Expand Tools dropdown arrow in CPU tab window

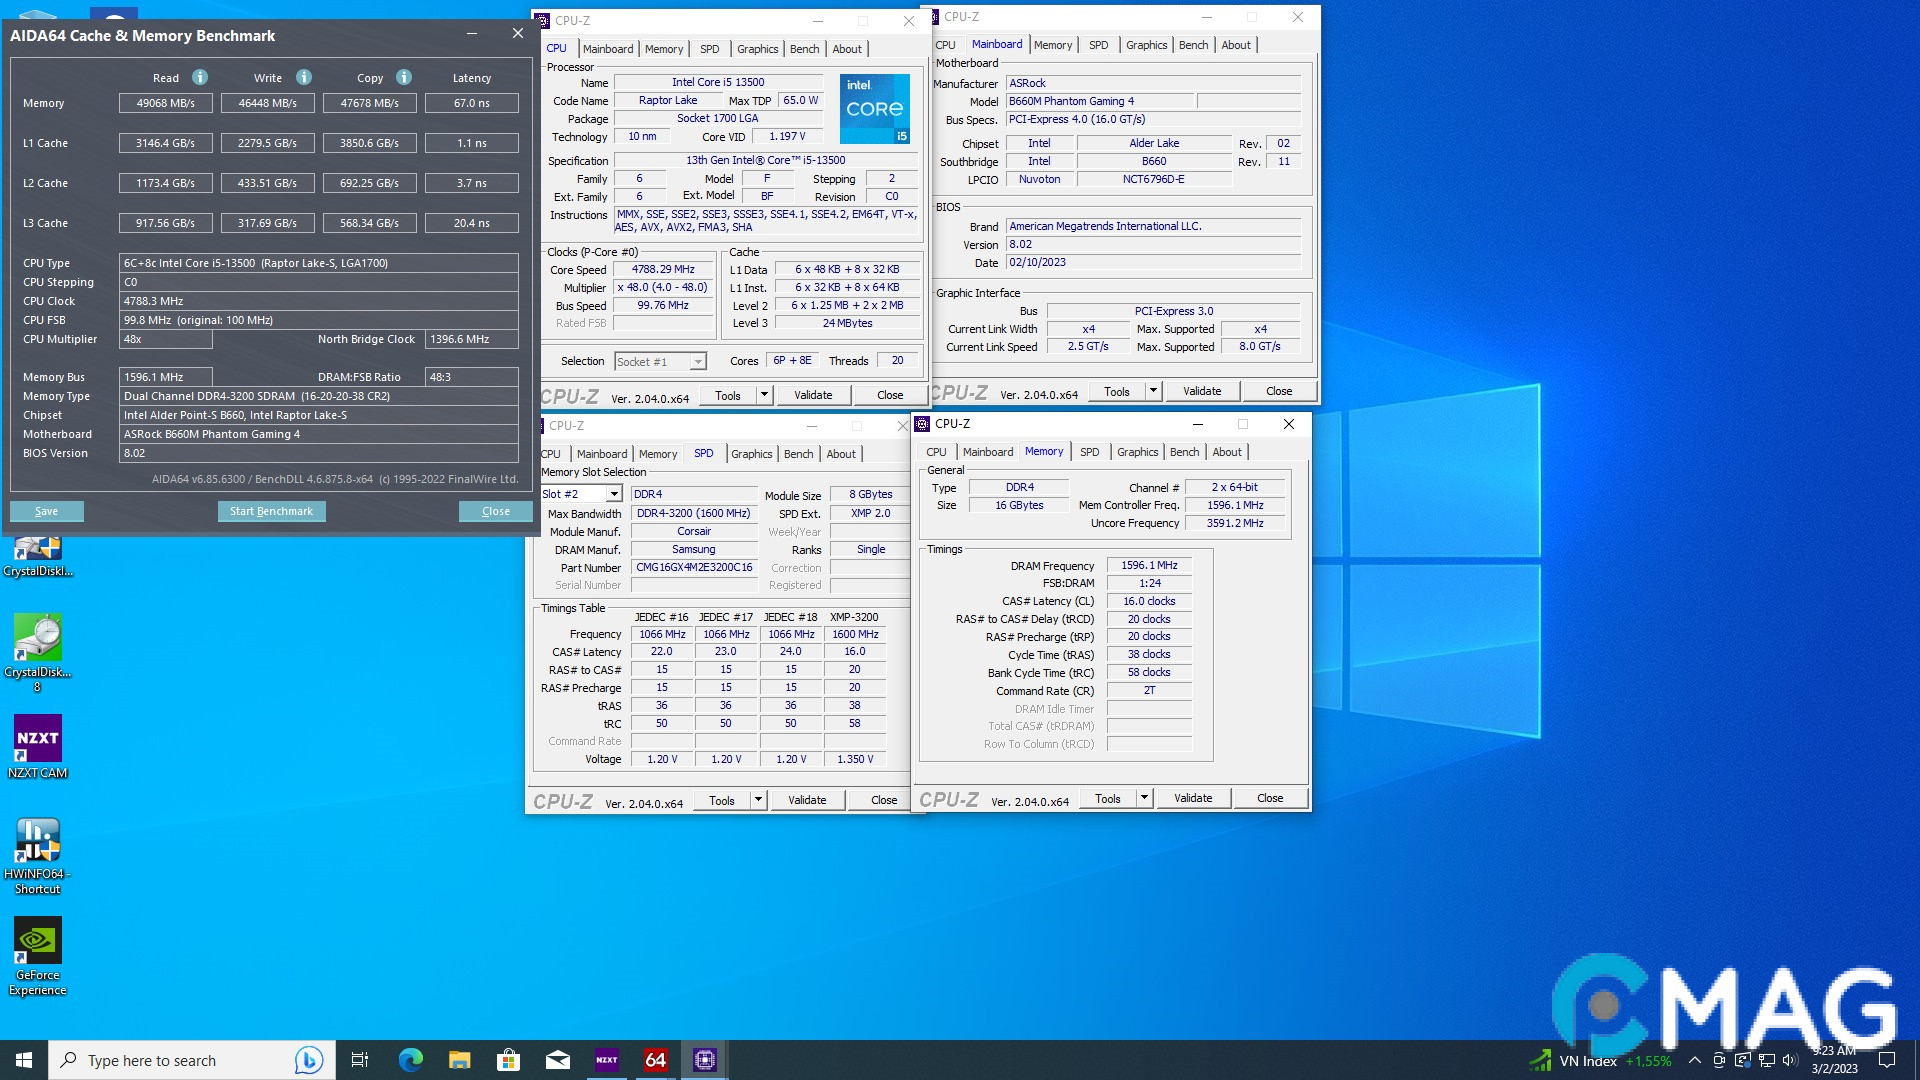click(x=764, y=395)
